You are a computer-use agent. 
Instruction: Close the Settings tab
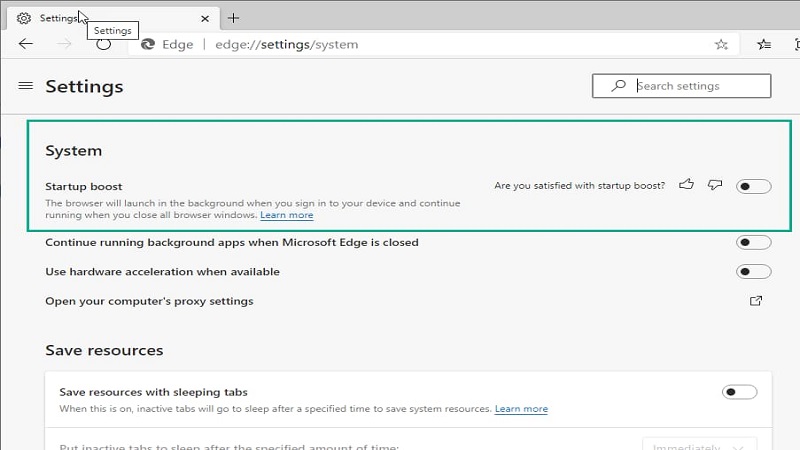(x=206, y=18)
